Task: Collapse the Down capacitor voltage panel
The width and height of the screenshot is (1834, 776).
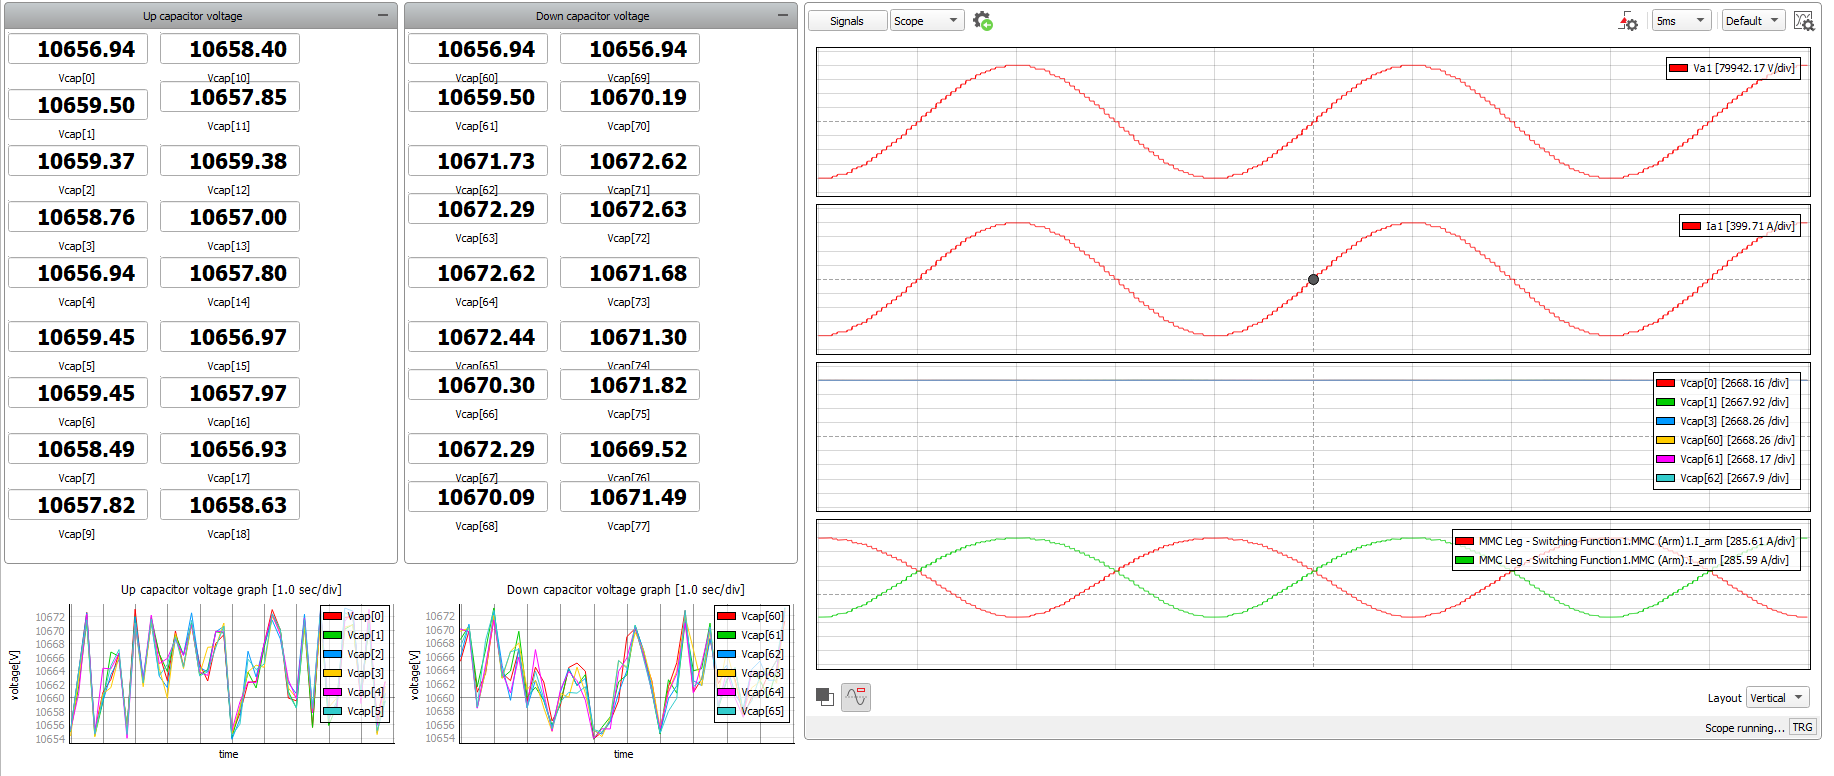Action: coord(783,16)
